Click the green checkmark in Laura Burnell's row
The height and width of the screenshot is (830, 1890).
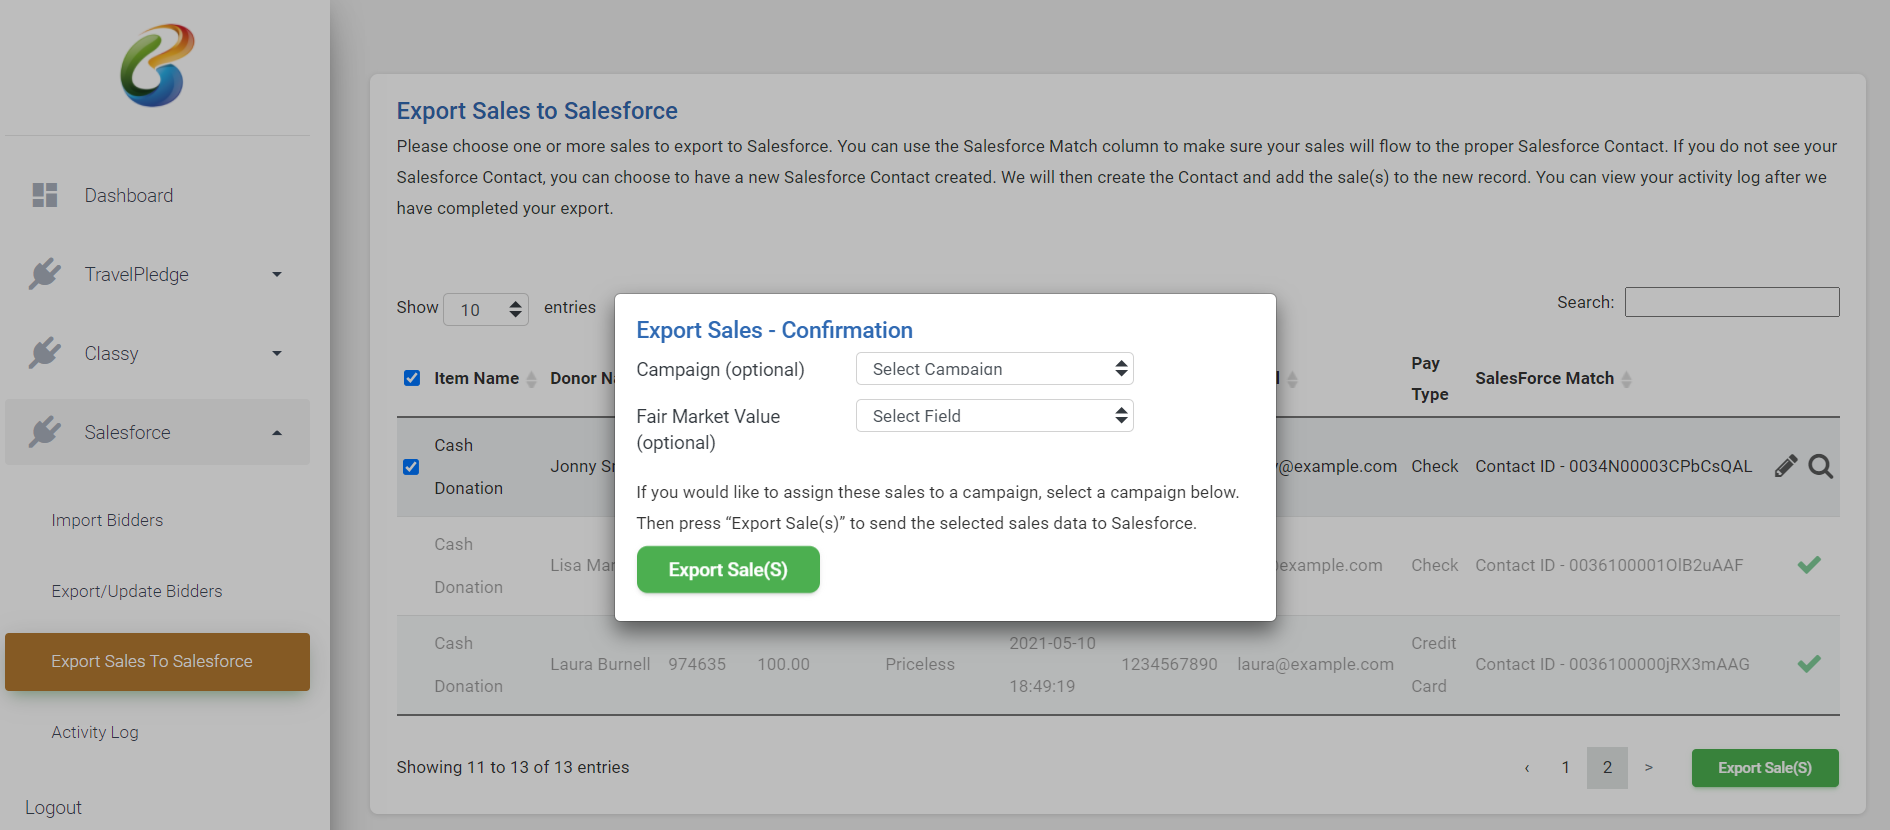click(x=1809, y=664)
